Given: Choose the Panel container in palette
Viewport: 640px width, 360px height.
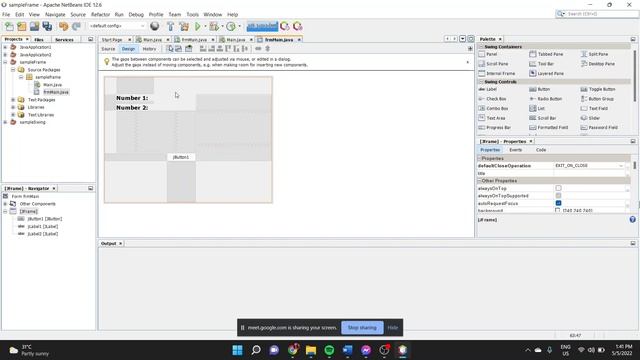Looking at the screenshot, I should (x=488, y=54).
